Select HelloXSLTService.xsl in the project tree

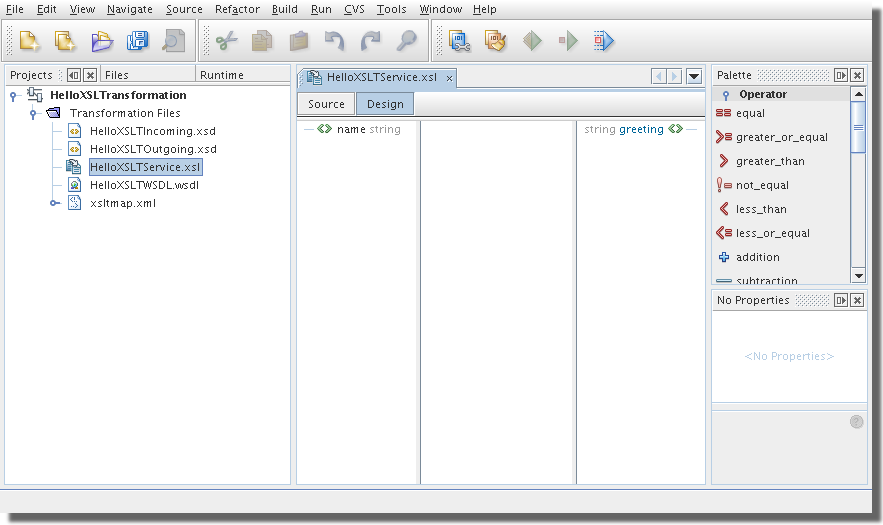pos(145,167)
